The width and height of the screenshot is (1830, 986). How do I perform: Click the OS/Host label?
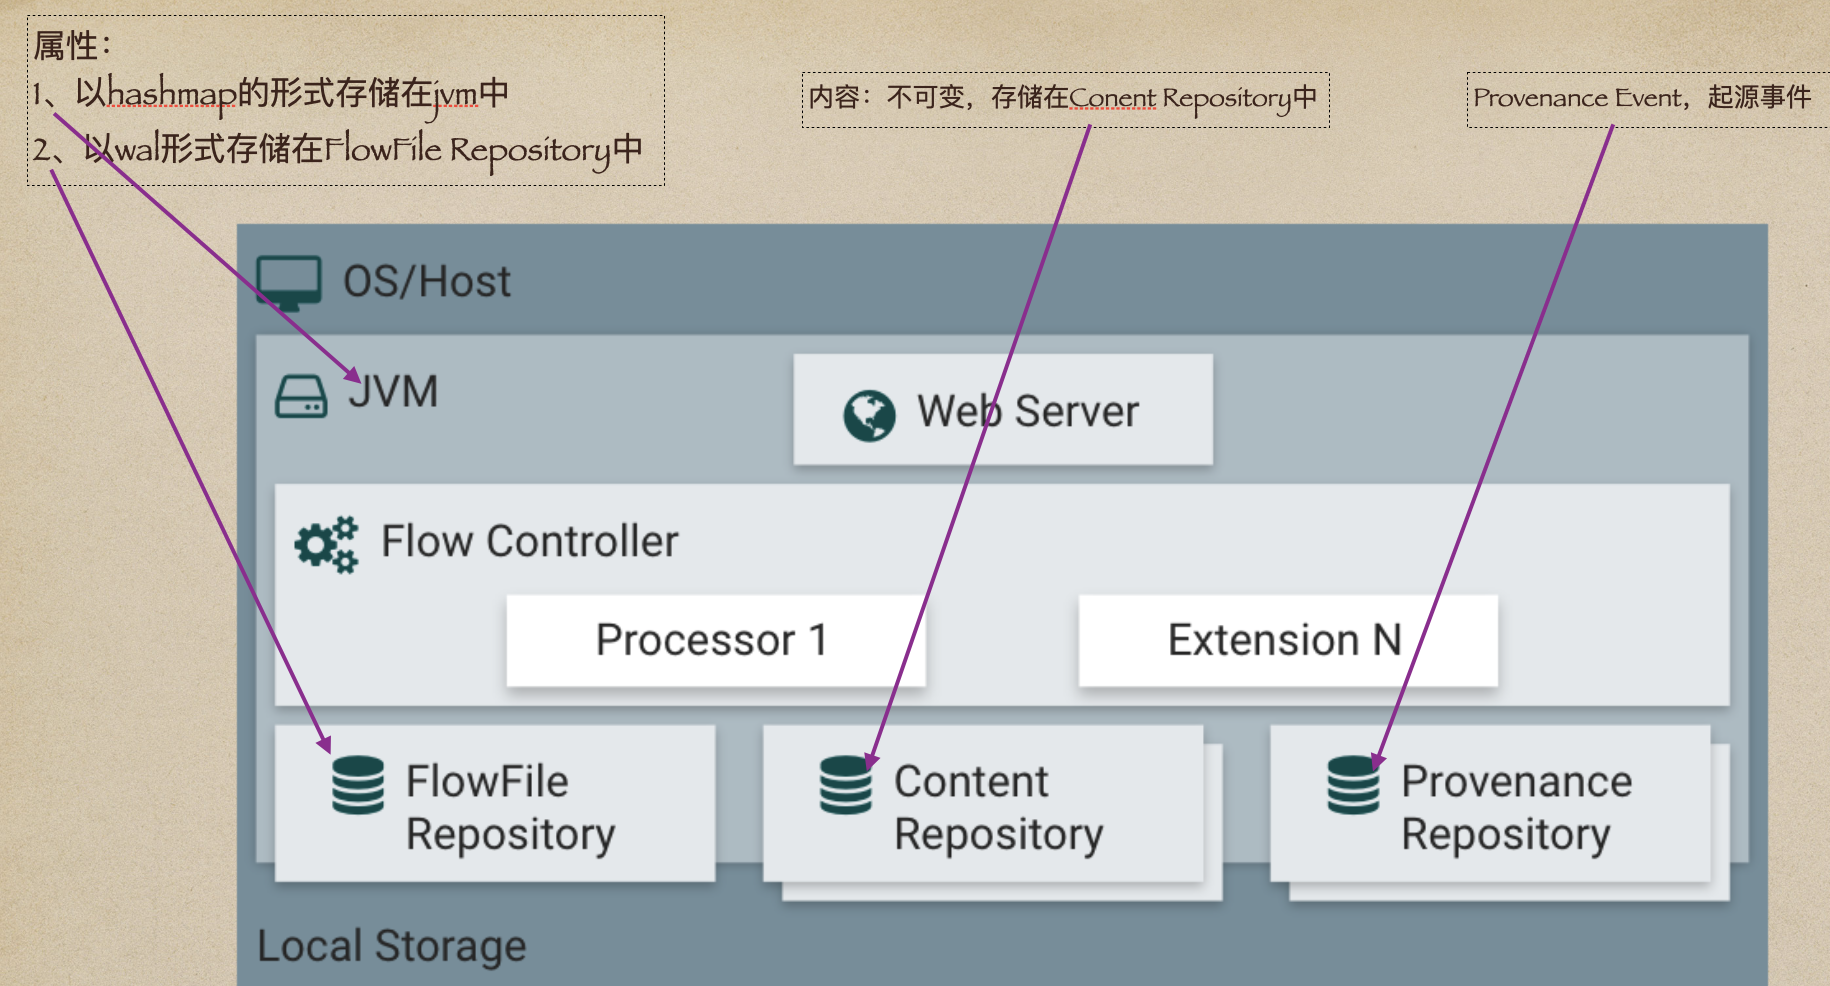click(427, 281)
